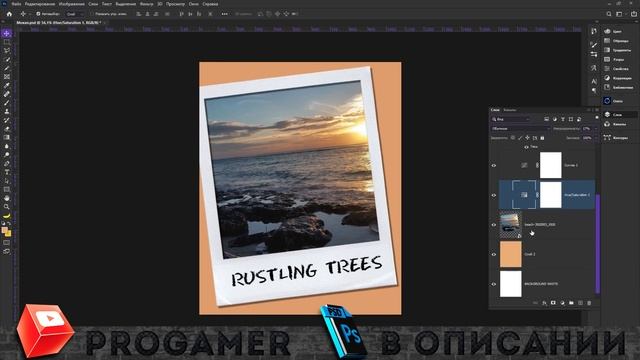The width and height of the screenshot is (640, 360).
Task: Lock all attributes padlock icon
Action: pyautogui.click(x=542, y=138)
